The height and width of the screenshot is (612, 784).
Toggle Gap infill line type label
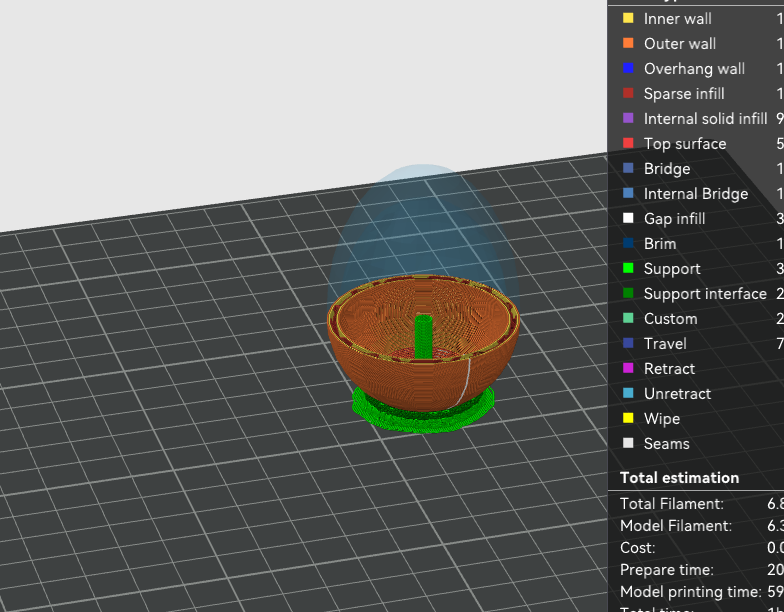674,219
